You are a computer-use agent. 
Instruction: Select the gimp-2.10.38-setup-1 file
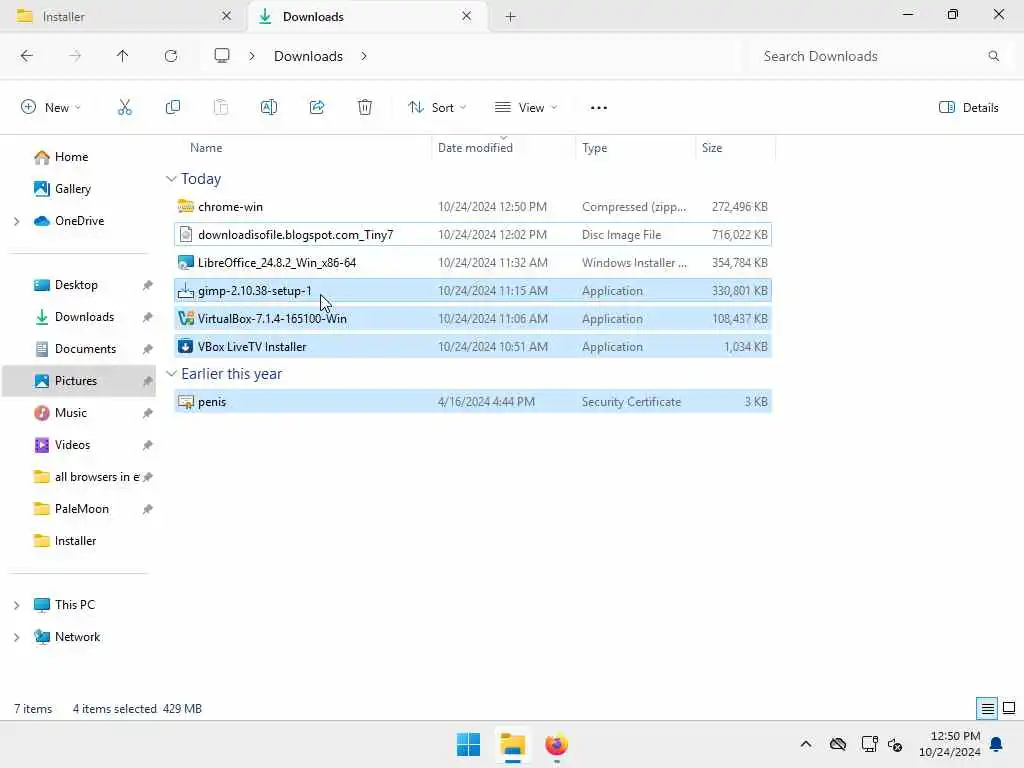[473, 291]
